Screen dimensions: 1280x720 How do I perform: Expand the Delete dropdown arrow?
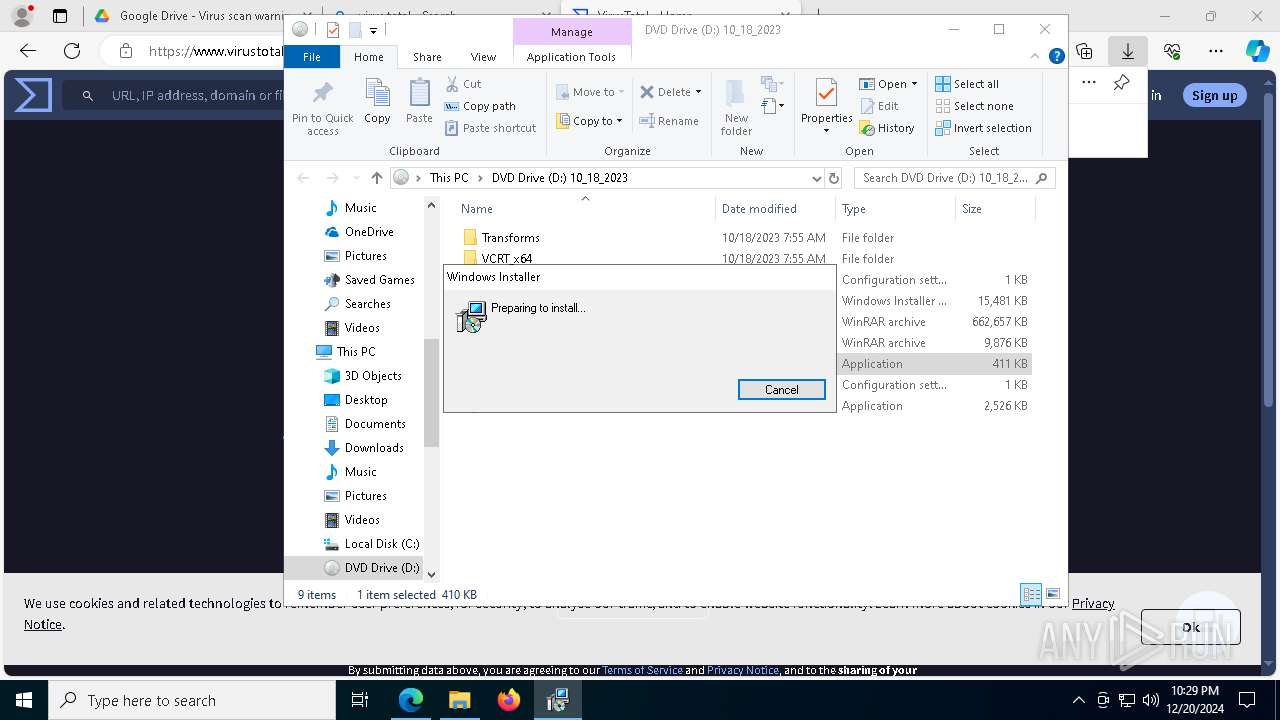(698, 92)
